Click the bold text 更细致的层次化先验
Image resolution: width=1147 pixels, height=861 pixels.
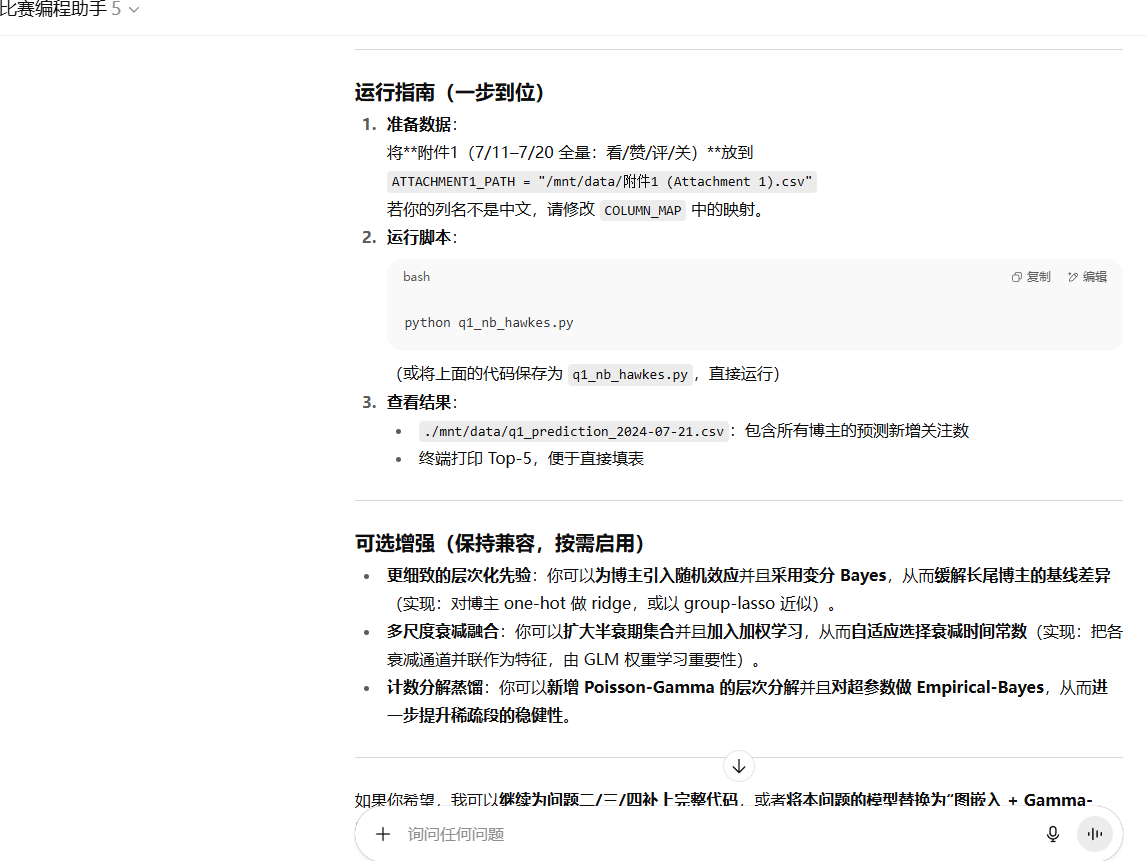coord(459,576)
